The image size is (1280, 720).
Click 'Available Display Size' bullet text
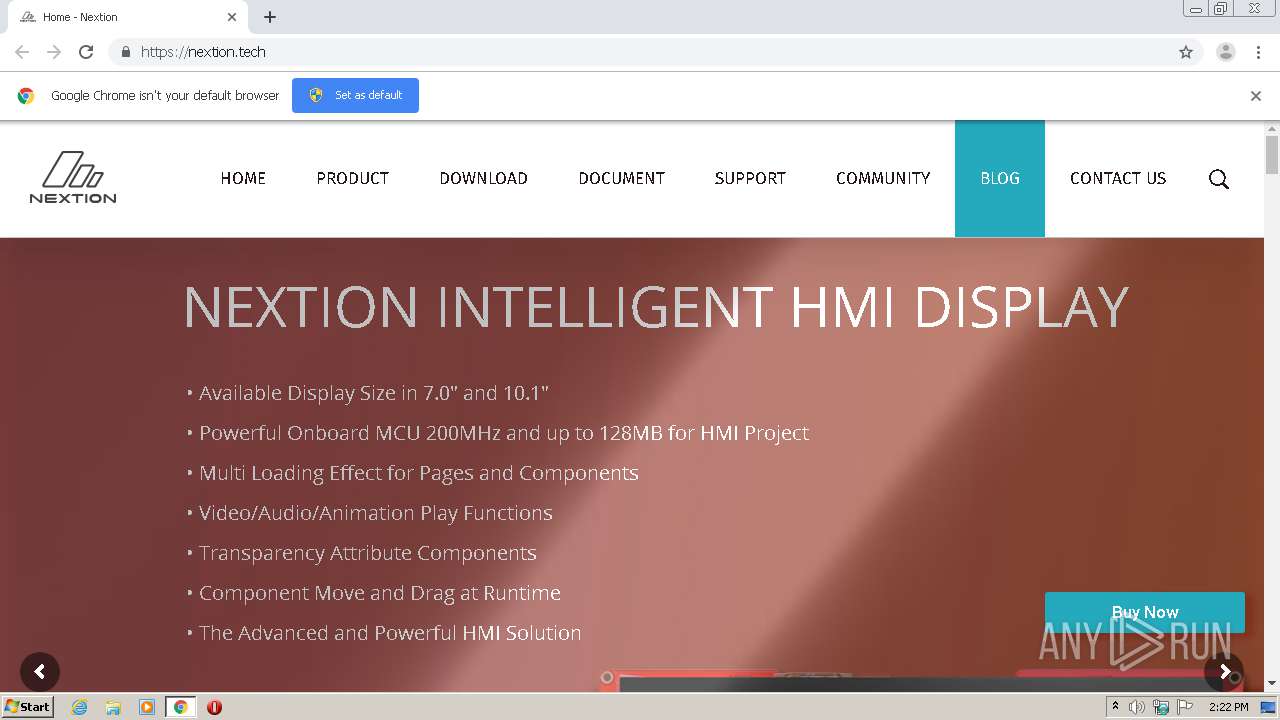(373, 393)
